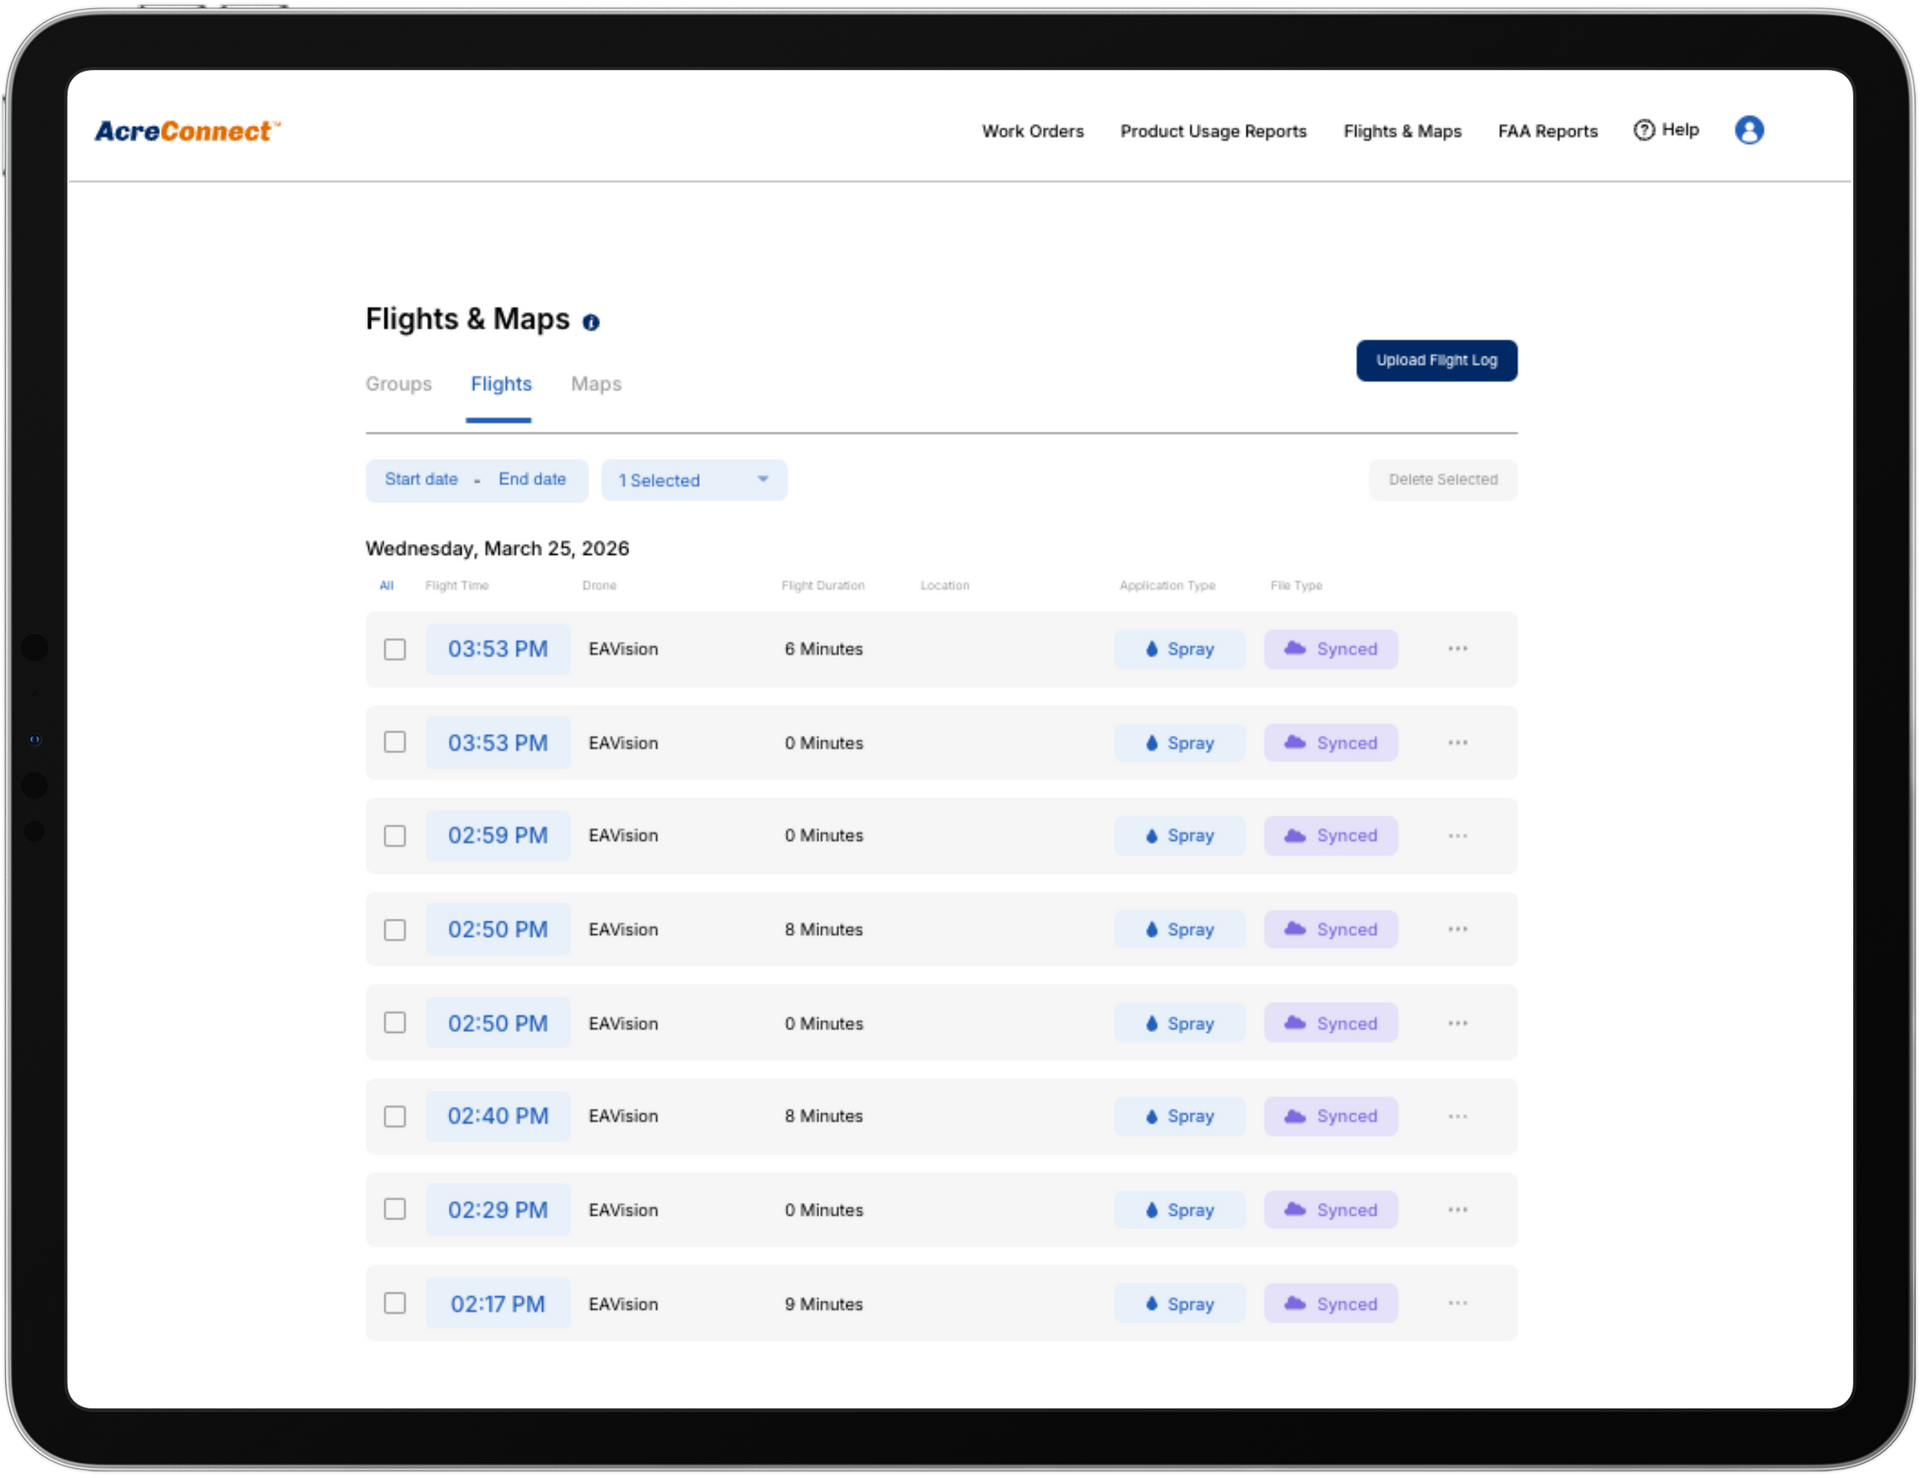
Task: Switch to the Maps tab
Action: [x=596, y=384]
